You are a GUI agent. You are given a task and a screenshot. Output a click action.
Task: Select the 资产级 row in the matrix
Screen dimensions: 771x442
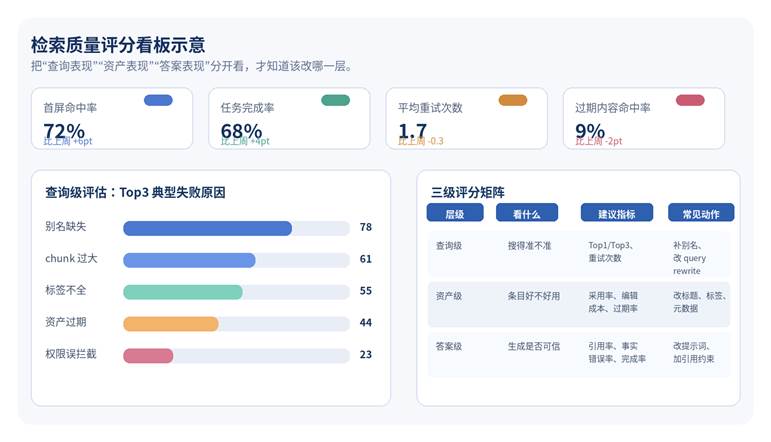pyautogui.click(x=579, y=304)
